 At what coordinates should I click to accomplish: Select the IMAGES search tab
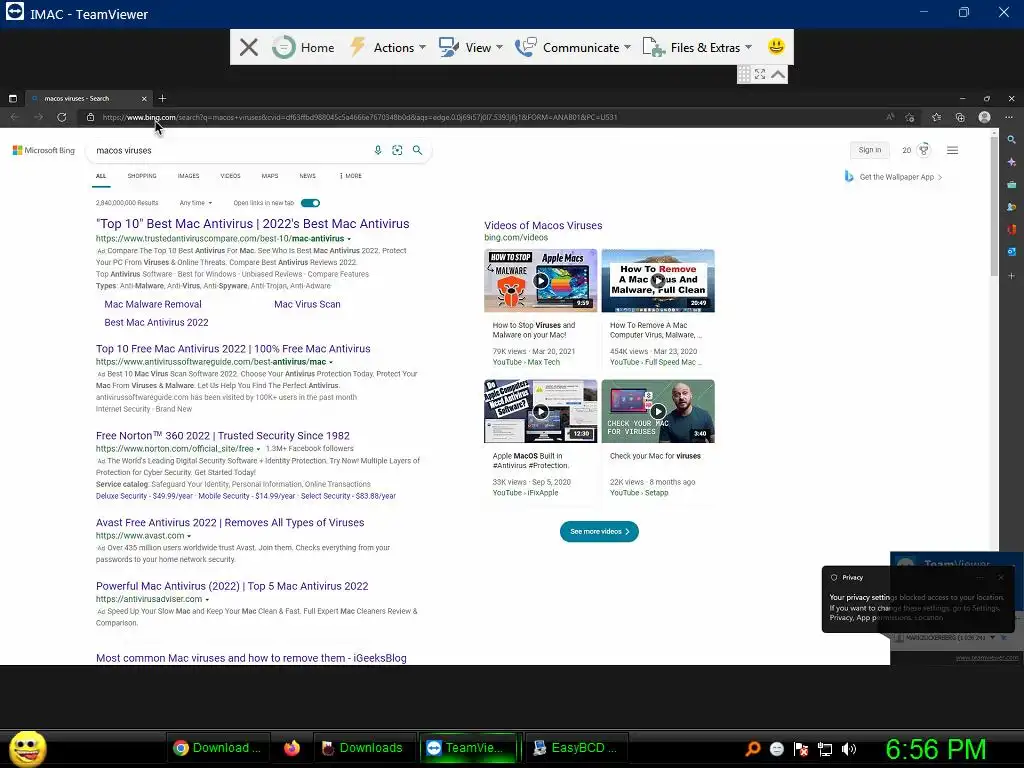tap(188, 176)
